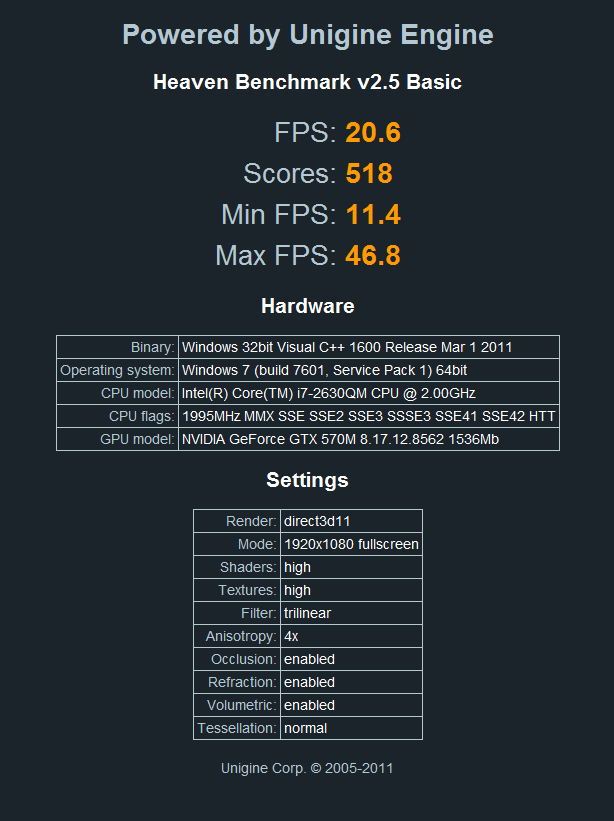
Task: Select the Max FPS value 46.8
Action: tap(373, 256)
